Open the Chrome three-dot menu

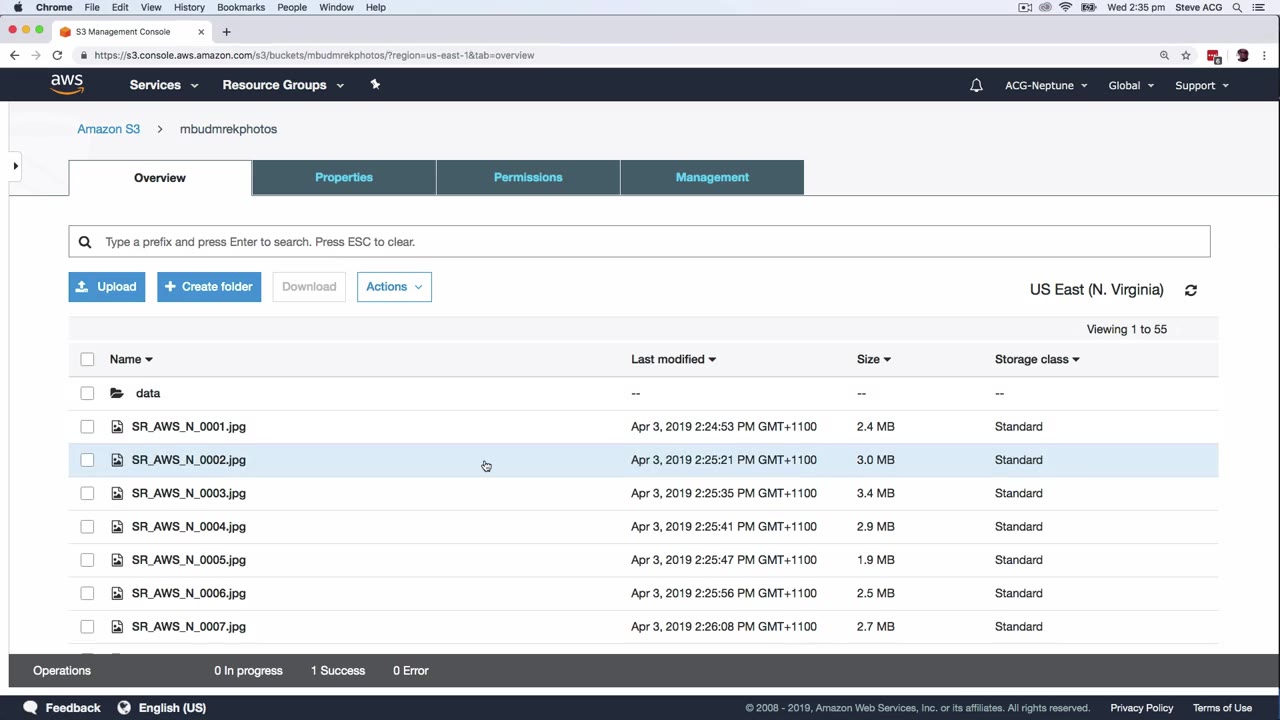1266,55
